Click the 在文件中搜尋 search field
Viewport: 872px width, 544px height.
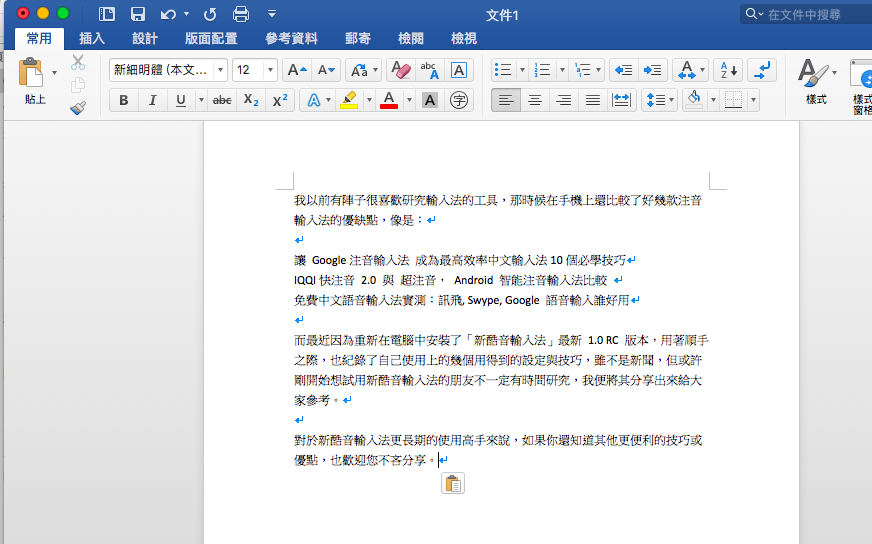coord(806,14)
